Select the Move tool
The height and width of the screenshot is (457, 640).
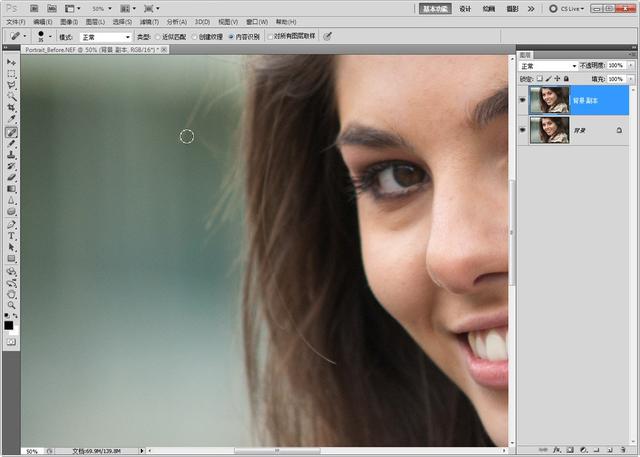coord(11,62)
